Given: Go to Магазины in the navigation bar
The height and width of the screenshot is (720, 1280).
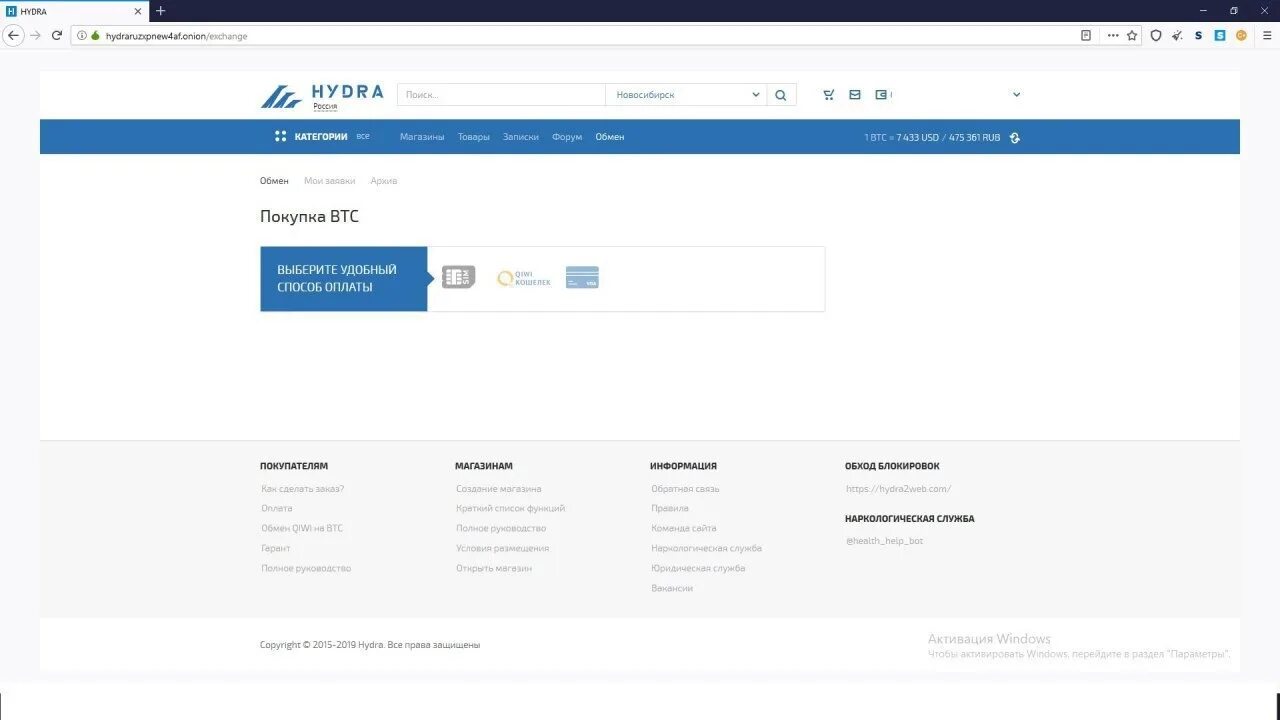Looking at the screenshot, I should [422, 137].
